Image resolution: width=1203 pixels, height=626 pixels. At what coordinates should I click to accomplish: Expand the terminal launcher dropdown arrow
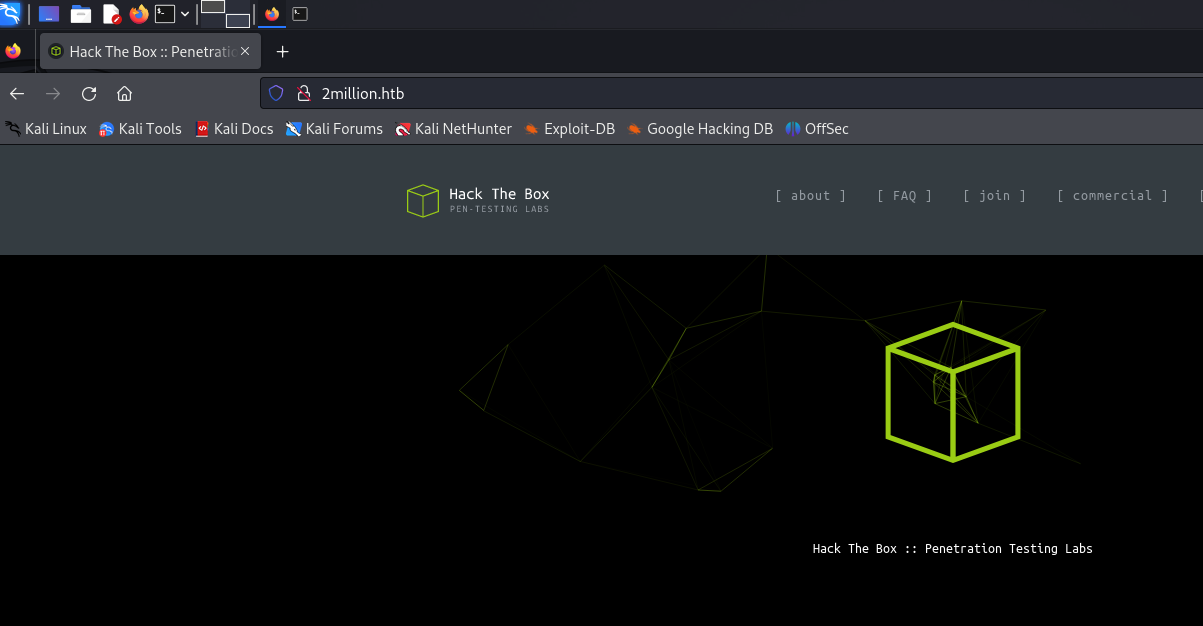(185, 14)
